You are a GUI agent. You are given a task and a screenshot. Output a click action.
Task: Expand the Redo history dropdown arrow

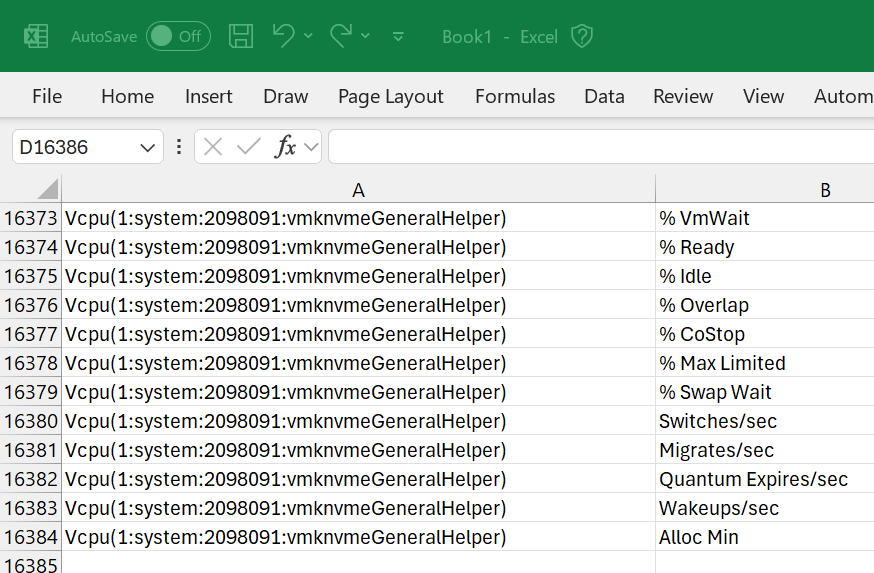click(x=365, y=36)
